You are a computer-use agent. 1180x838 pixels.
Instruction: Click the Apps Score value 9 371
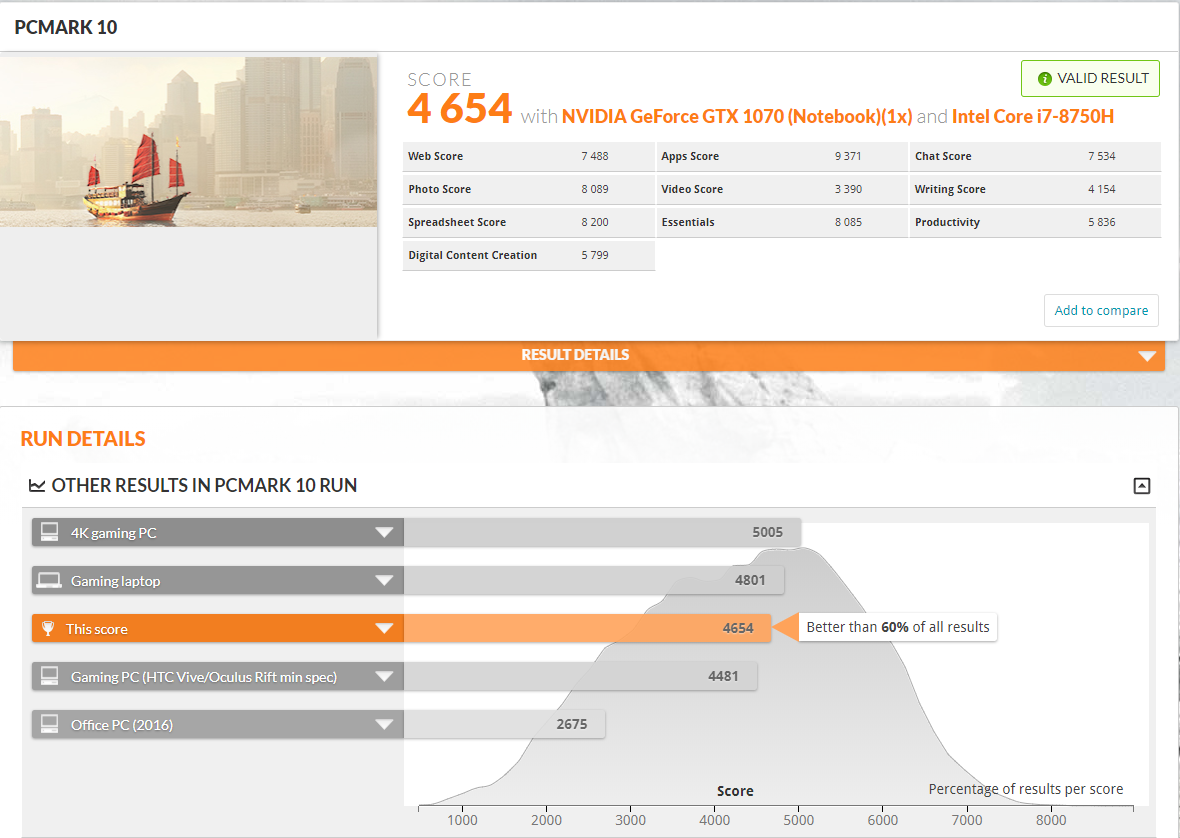click(848, 156)
